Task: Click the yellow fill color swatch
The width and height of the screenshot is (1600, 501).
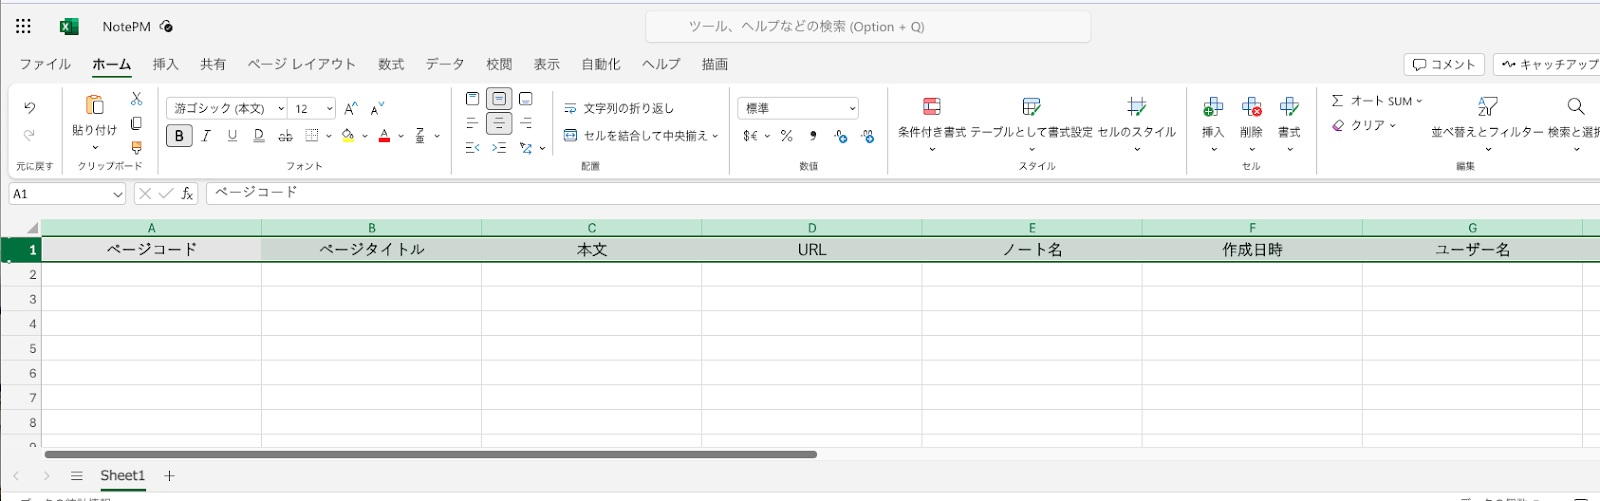Action: (348, 136)
